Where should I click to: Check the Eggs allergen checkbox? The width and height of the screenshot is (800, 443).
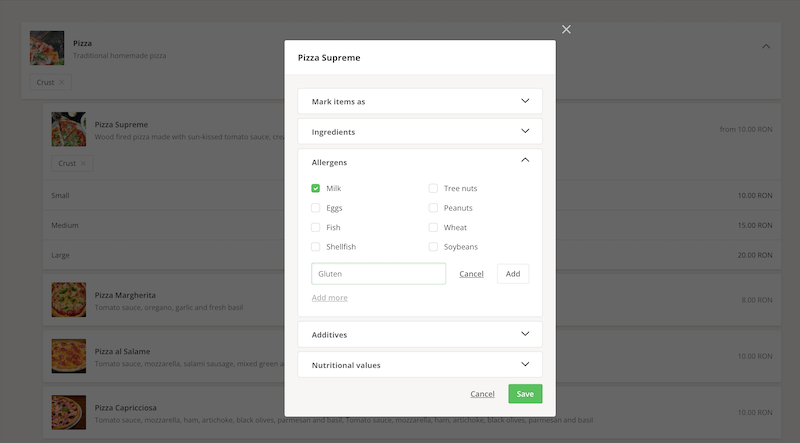click(x=316, y=208)
